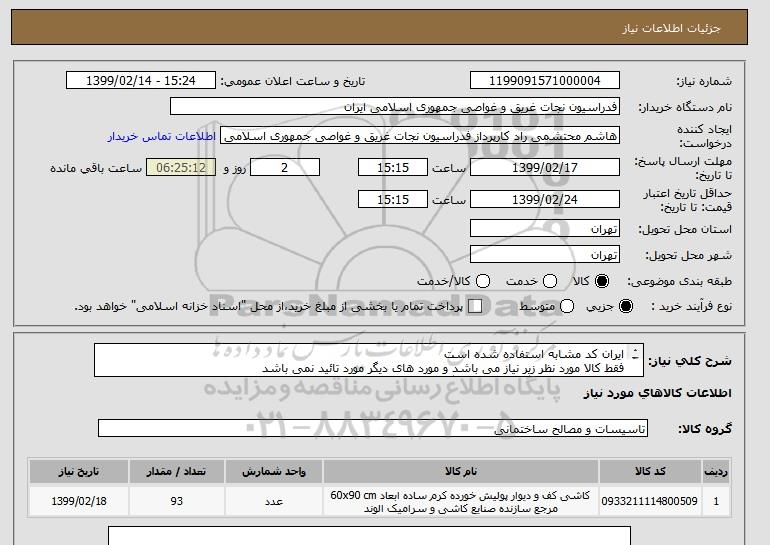
Task: Click the announcement date field 1399/02/14 - 15:24
Action: [x=141, y=81]
